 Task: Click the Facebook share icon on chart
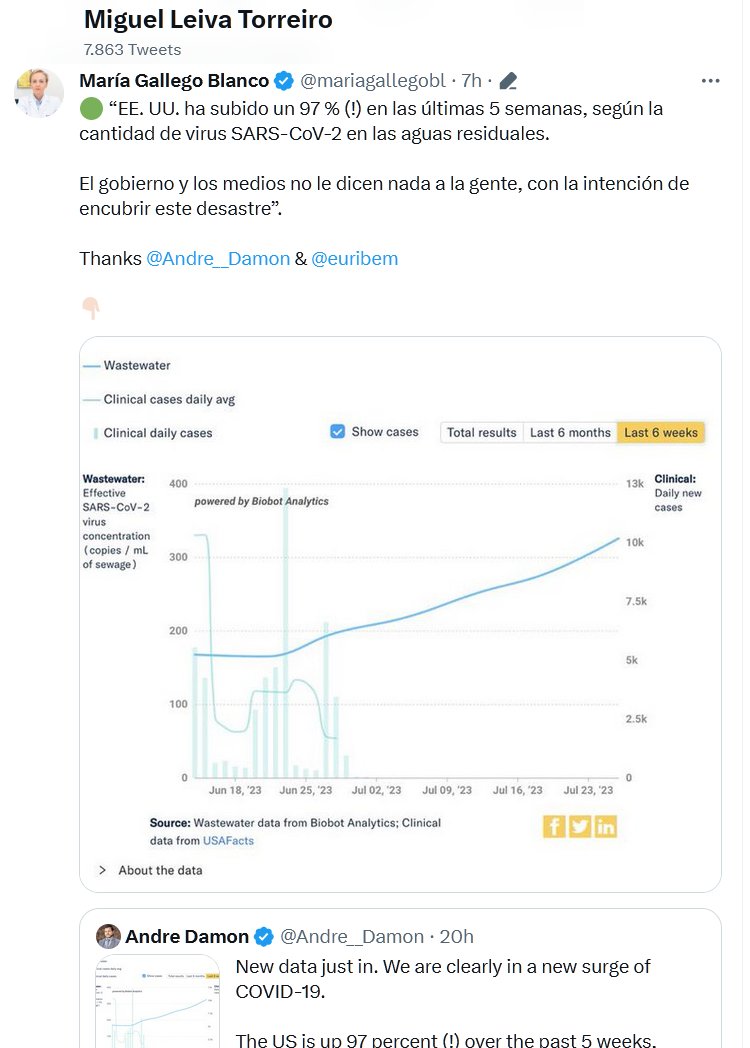coord(554,826)
